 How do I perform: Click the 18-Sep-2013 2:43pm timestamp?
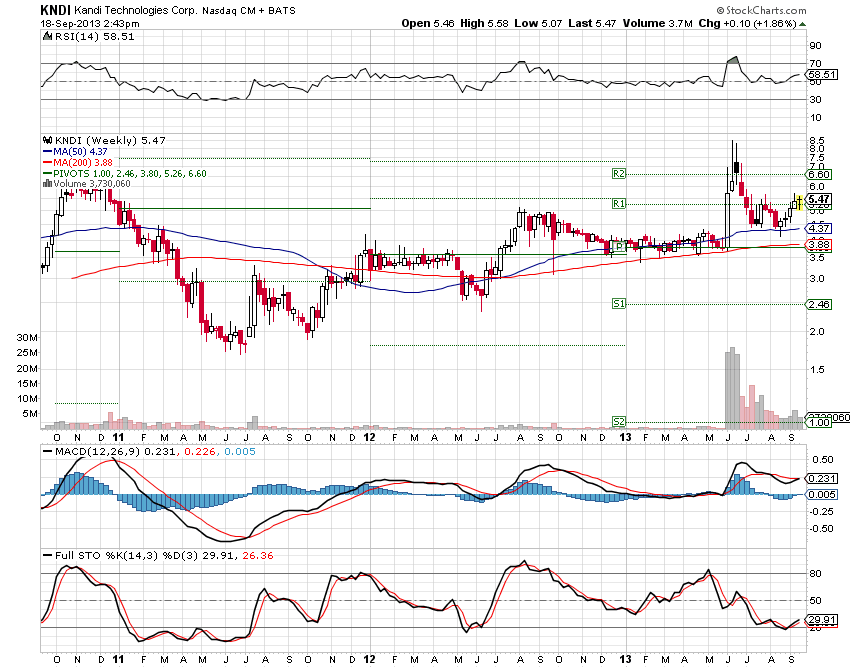pyautogui.click(x=90, y=24)
